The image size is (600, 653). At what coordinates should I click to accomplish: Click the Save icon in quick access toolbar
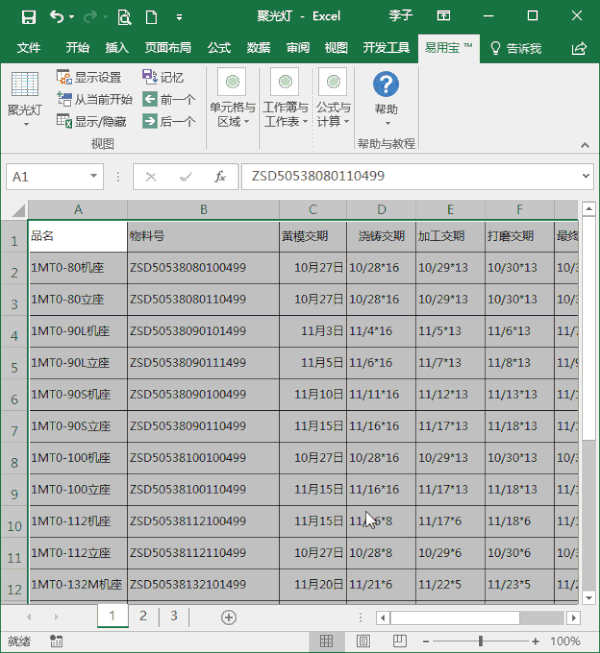coord(28,17)
